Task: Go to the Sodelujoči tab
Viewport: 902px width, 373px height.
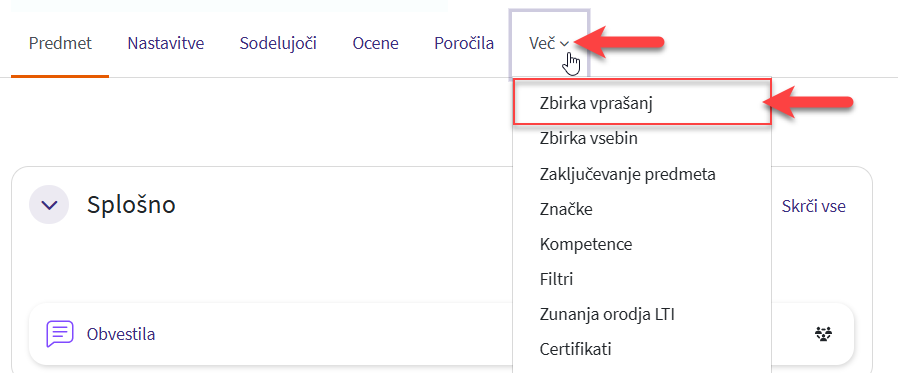Action: [278, 44]
